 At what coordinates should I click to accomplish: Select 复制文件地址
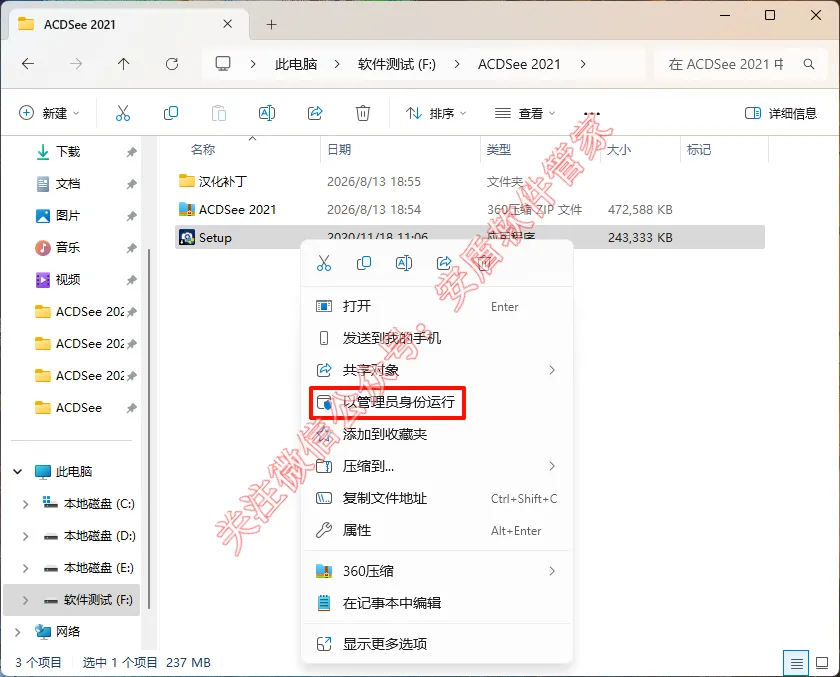[x=437, y=499]
